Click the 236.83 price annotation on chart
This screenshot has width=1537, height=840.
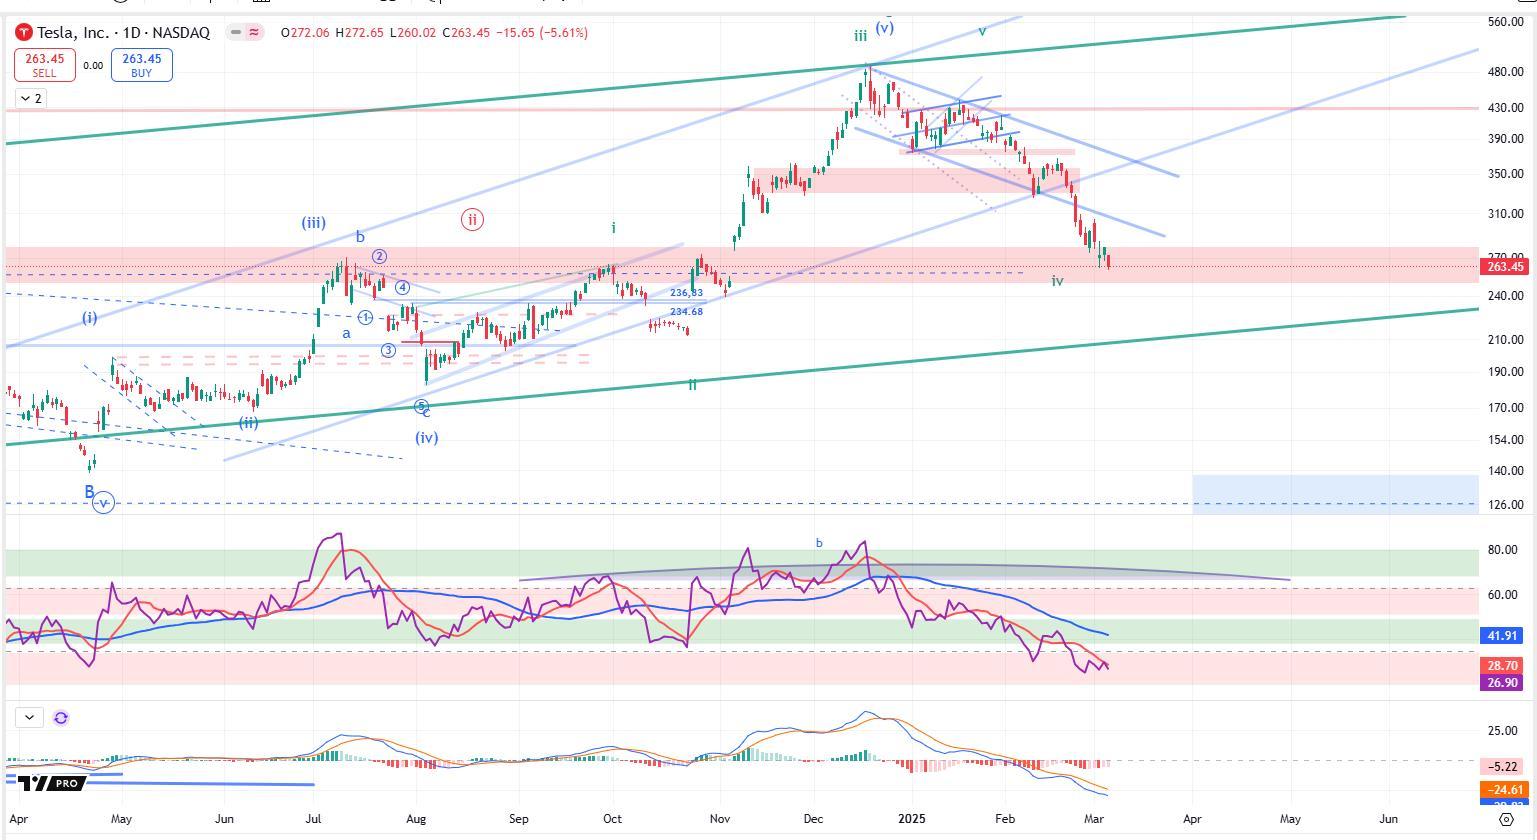(686, 293)
